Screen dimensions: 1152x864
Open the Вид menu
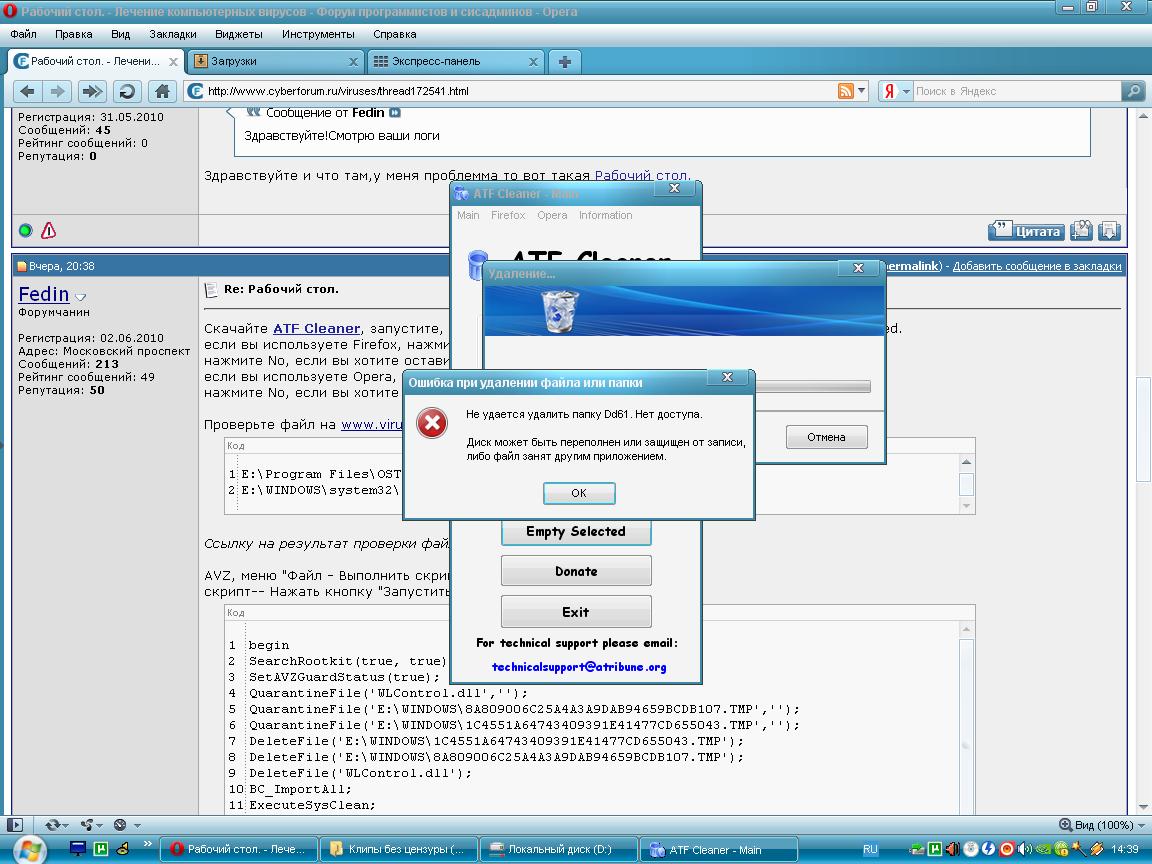(x=120, y=34)
